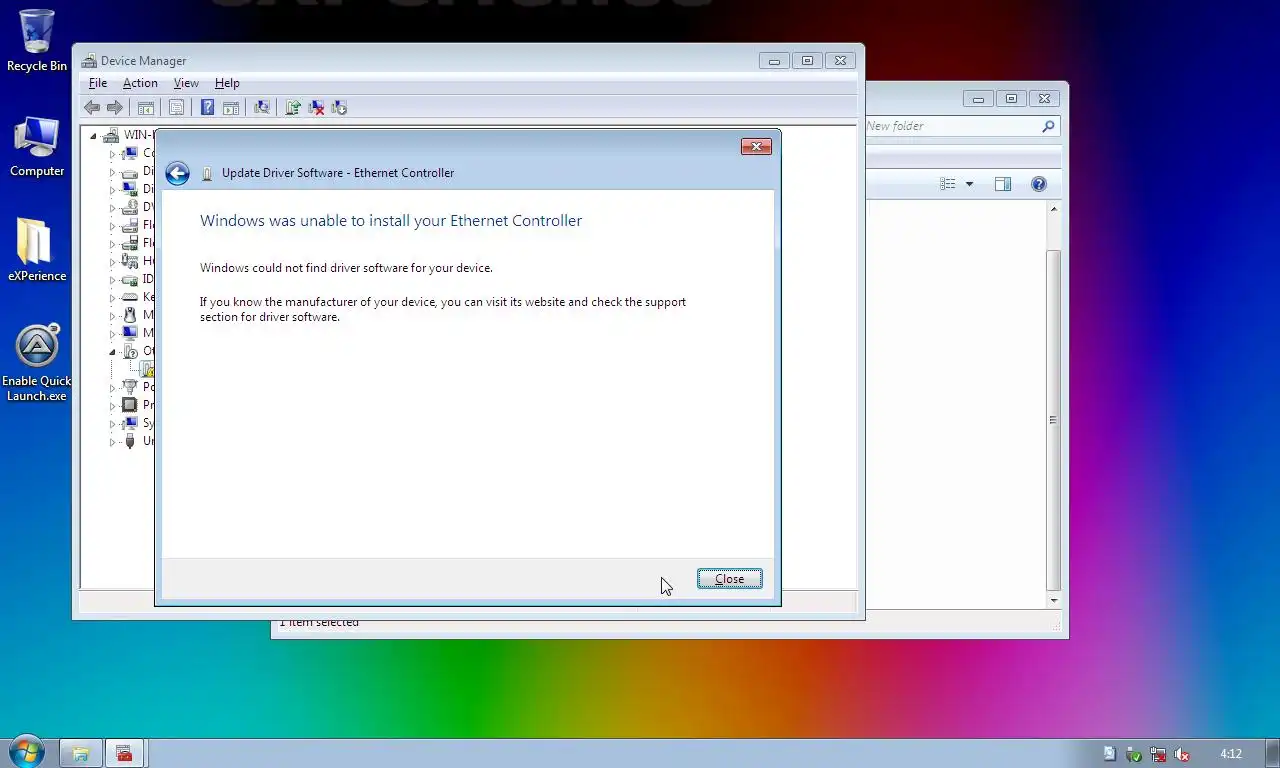Image resolution: width=1280 pixels, height=768 pixels.
Task: Select the Ethernet Controller warning icon in tree
Action: click(x=148, y=369)
